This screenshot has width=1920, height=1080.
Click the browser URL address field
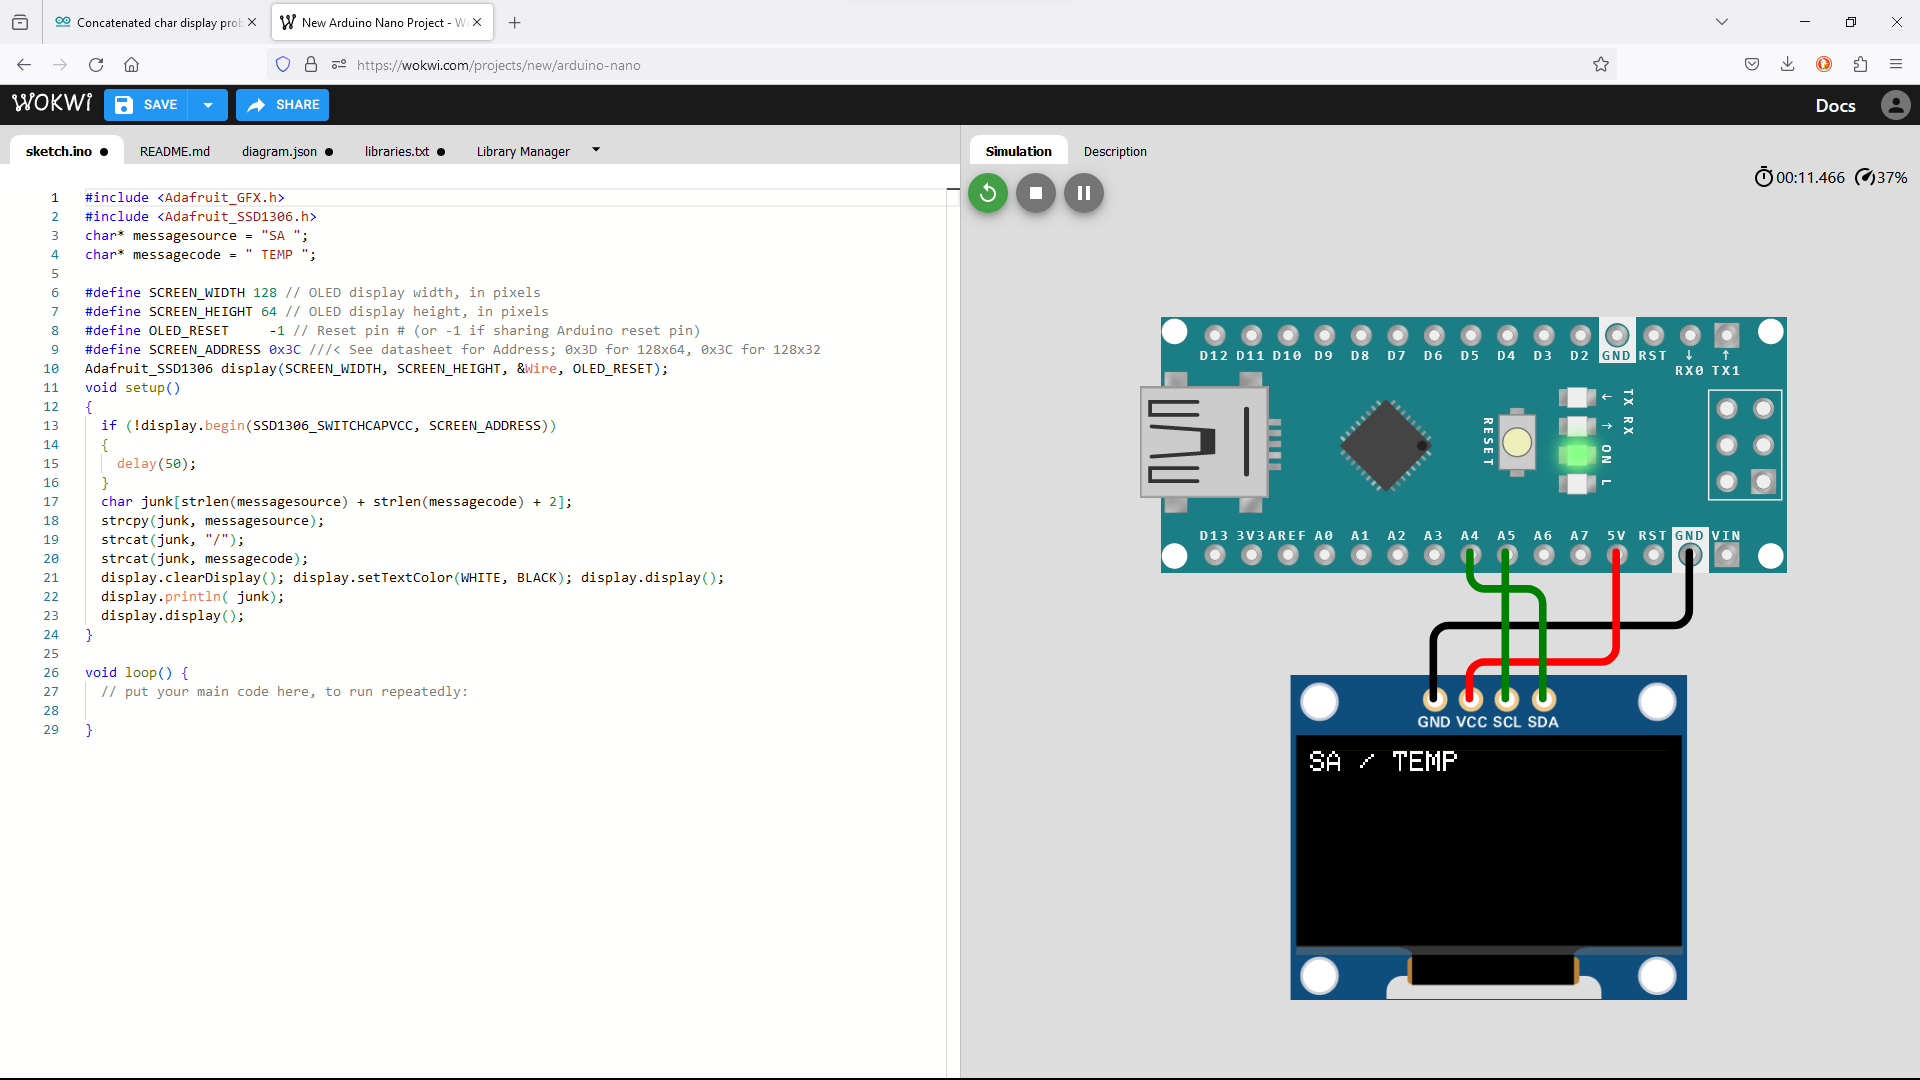click(x=900, y=65)
